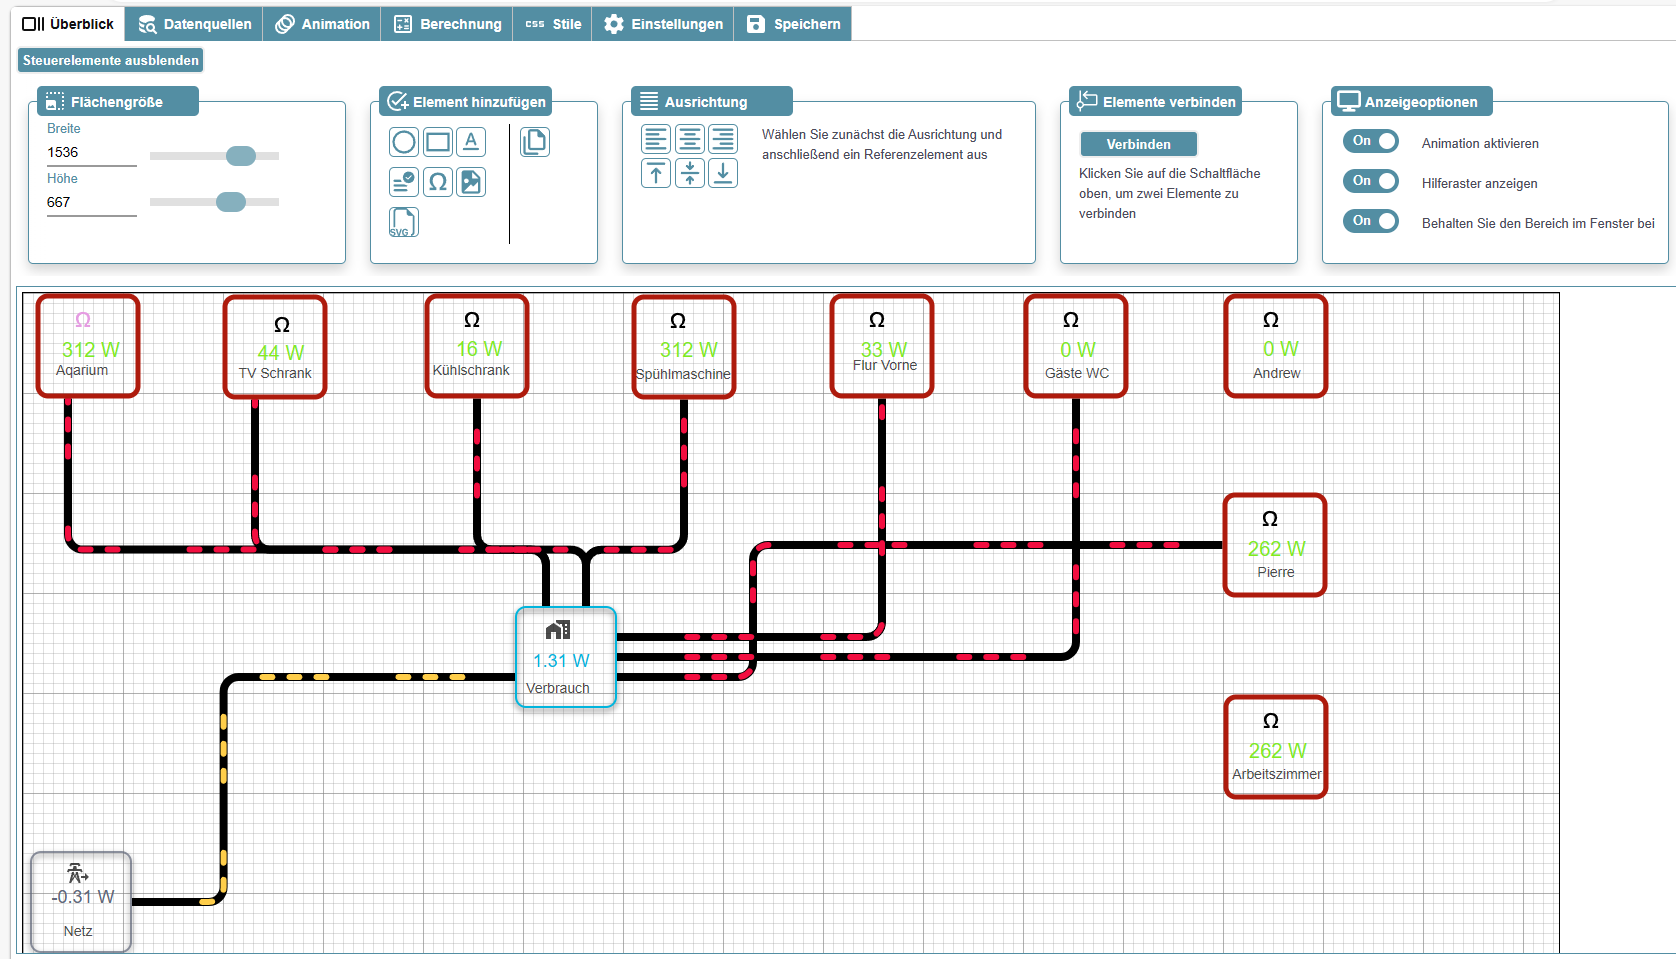Click the 'Anzeigeoptionen' panel header
Viewport: 1676px width, 959px height.
1412,102
